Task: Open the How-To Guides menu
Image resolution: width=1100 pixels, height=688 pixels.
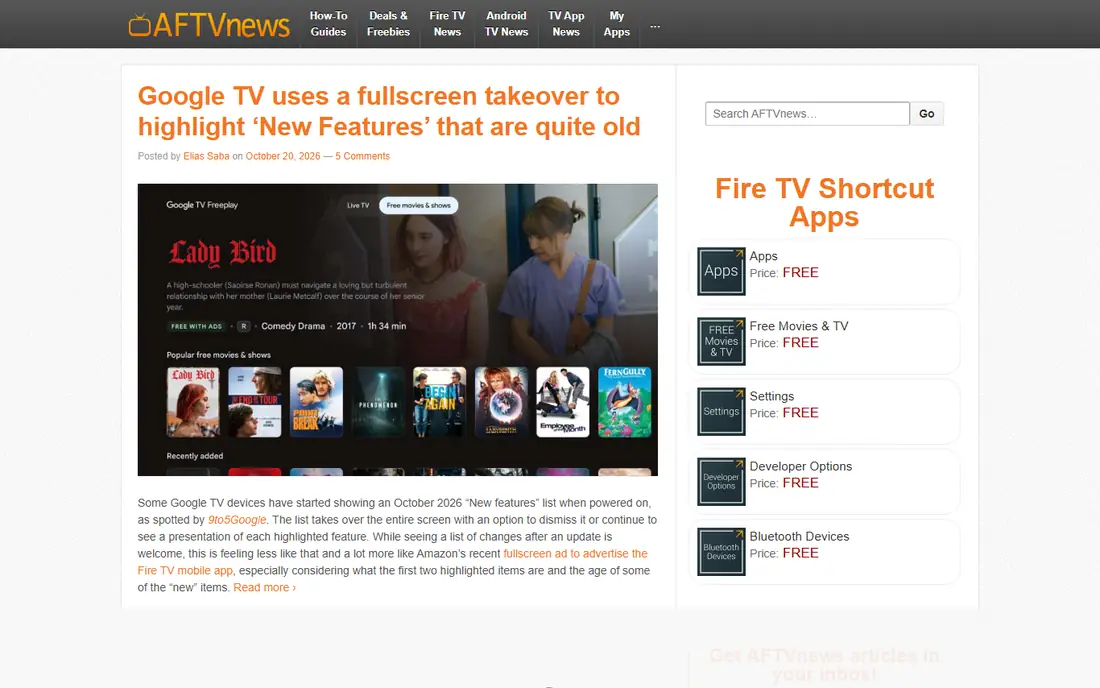Action: tap(328, 24)
